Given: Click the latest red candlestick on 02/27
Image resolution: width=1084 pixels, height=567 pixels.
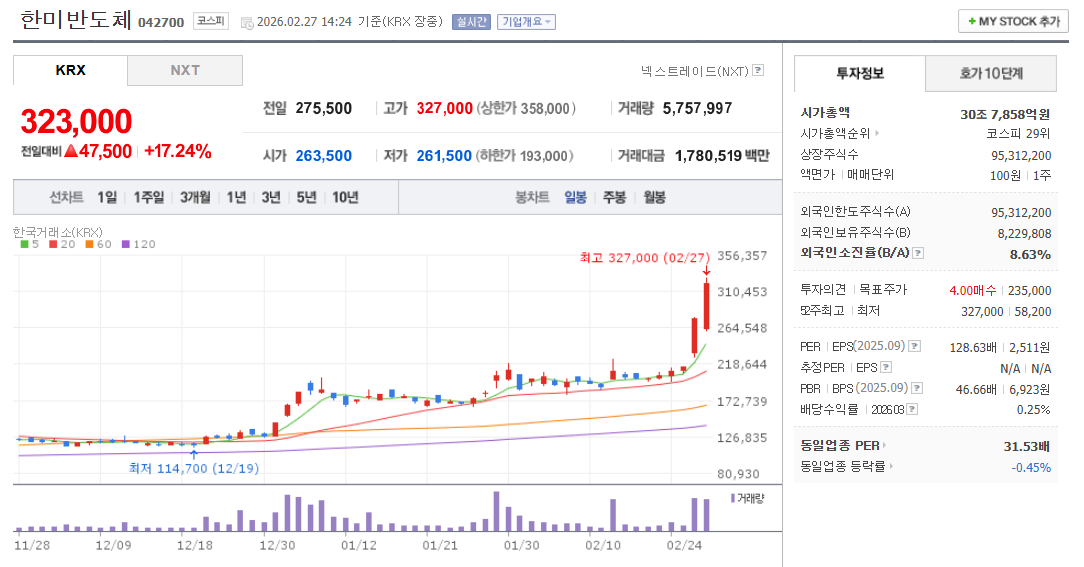Looking at the screenshot, I should point(707,304).
